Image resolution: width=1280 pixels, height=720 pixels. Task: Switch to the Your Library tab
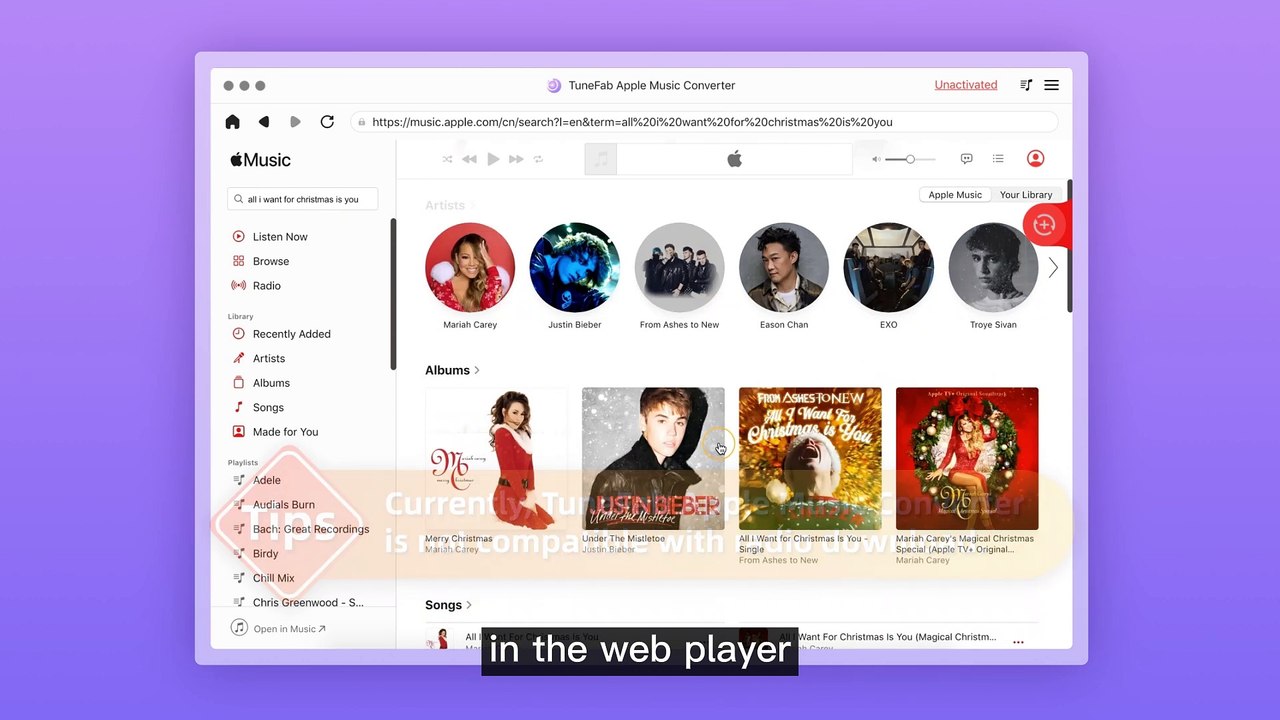(1026, 195)
